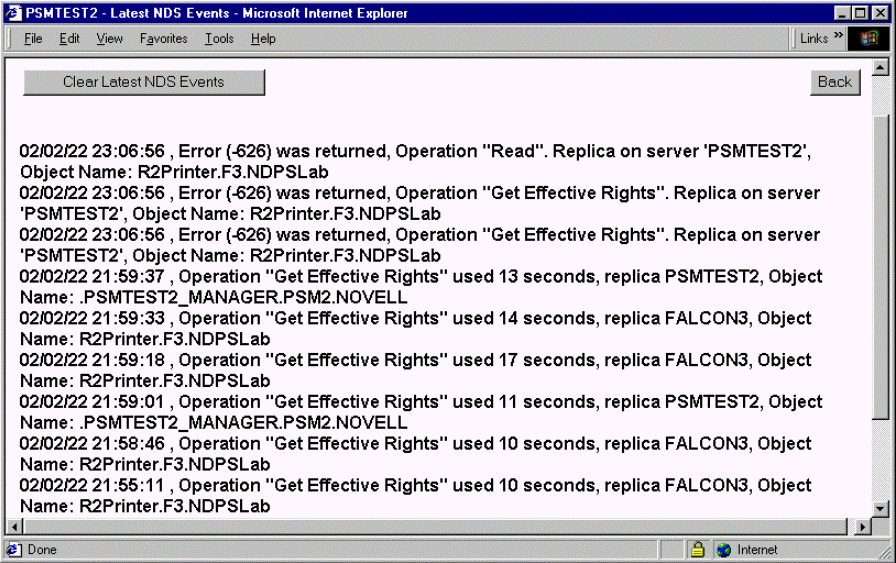Open the Tools menu
This screenshot has height=563, width=896.
point(219,39)
